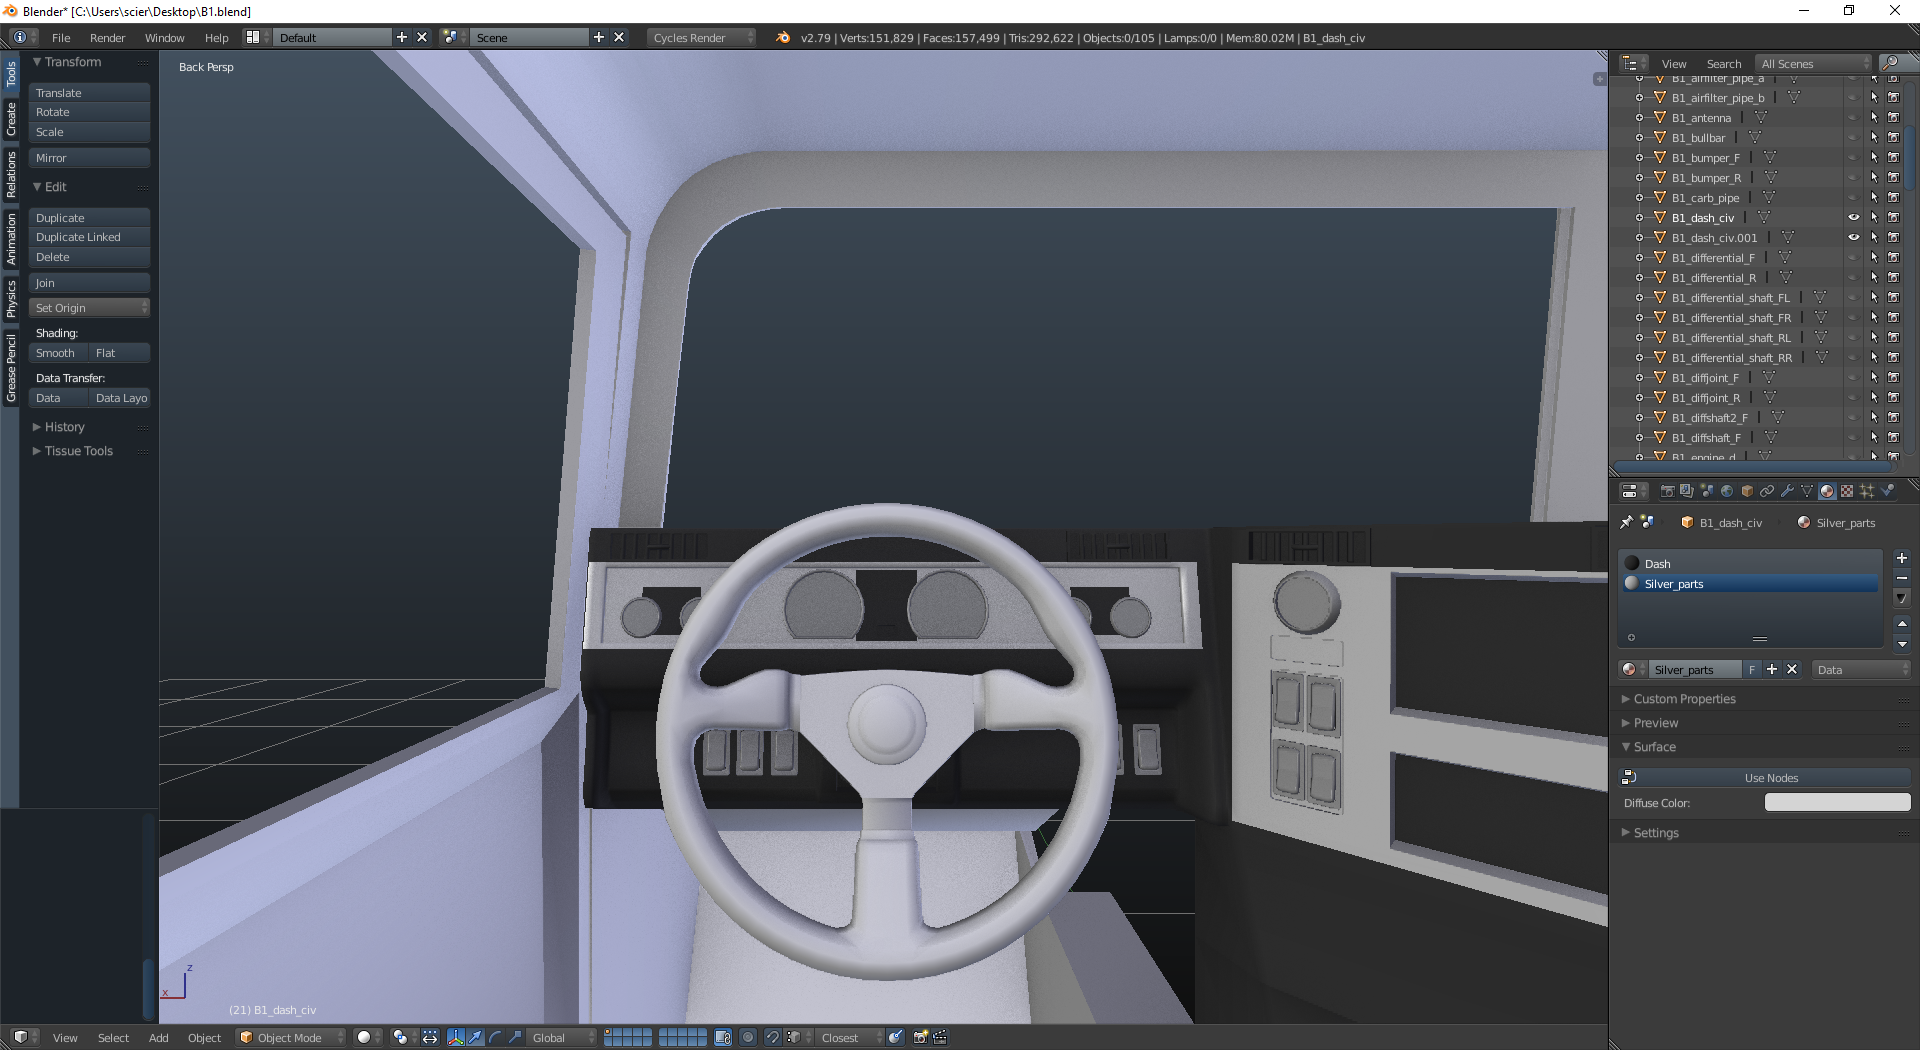
Task: Open the Closest snap target dropdown
Action: [x=850, y=1037]
